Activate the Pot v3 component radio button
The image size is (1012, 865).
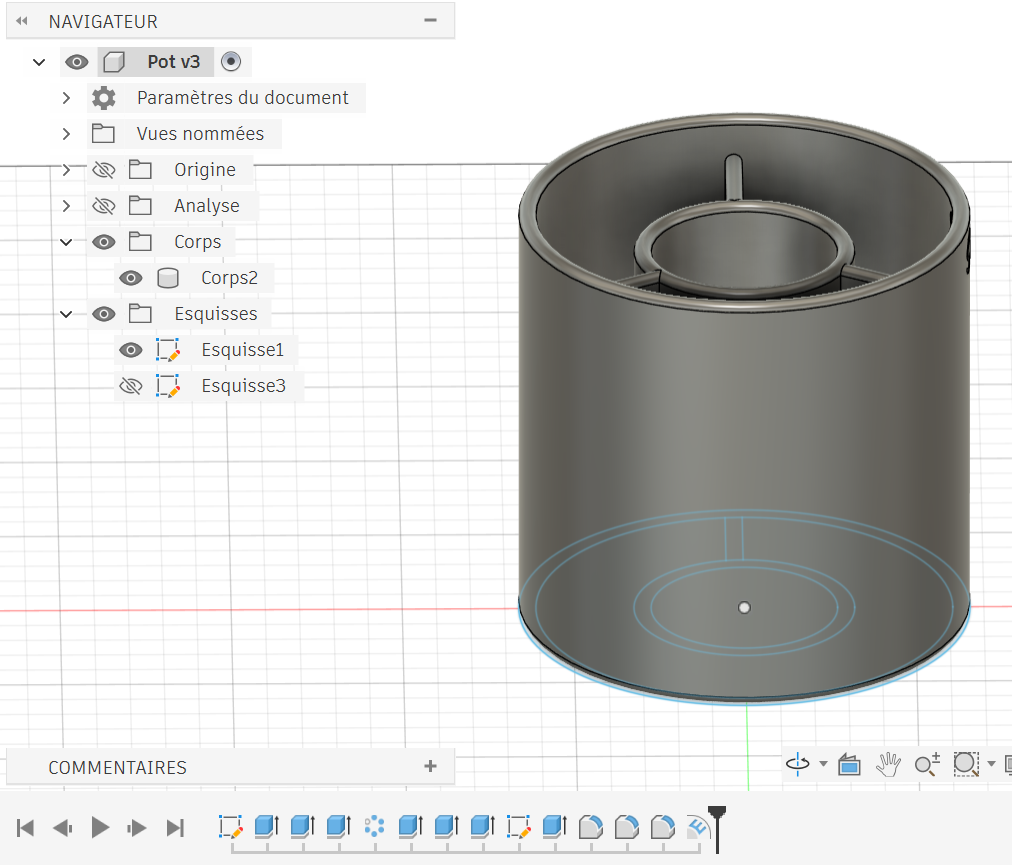coord(231,62)
